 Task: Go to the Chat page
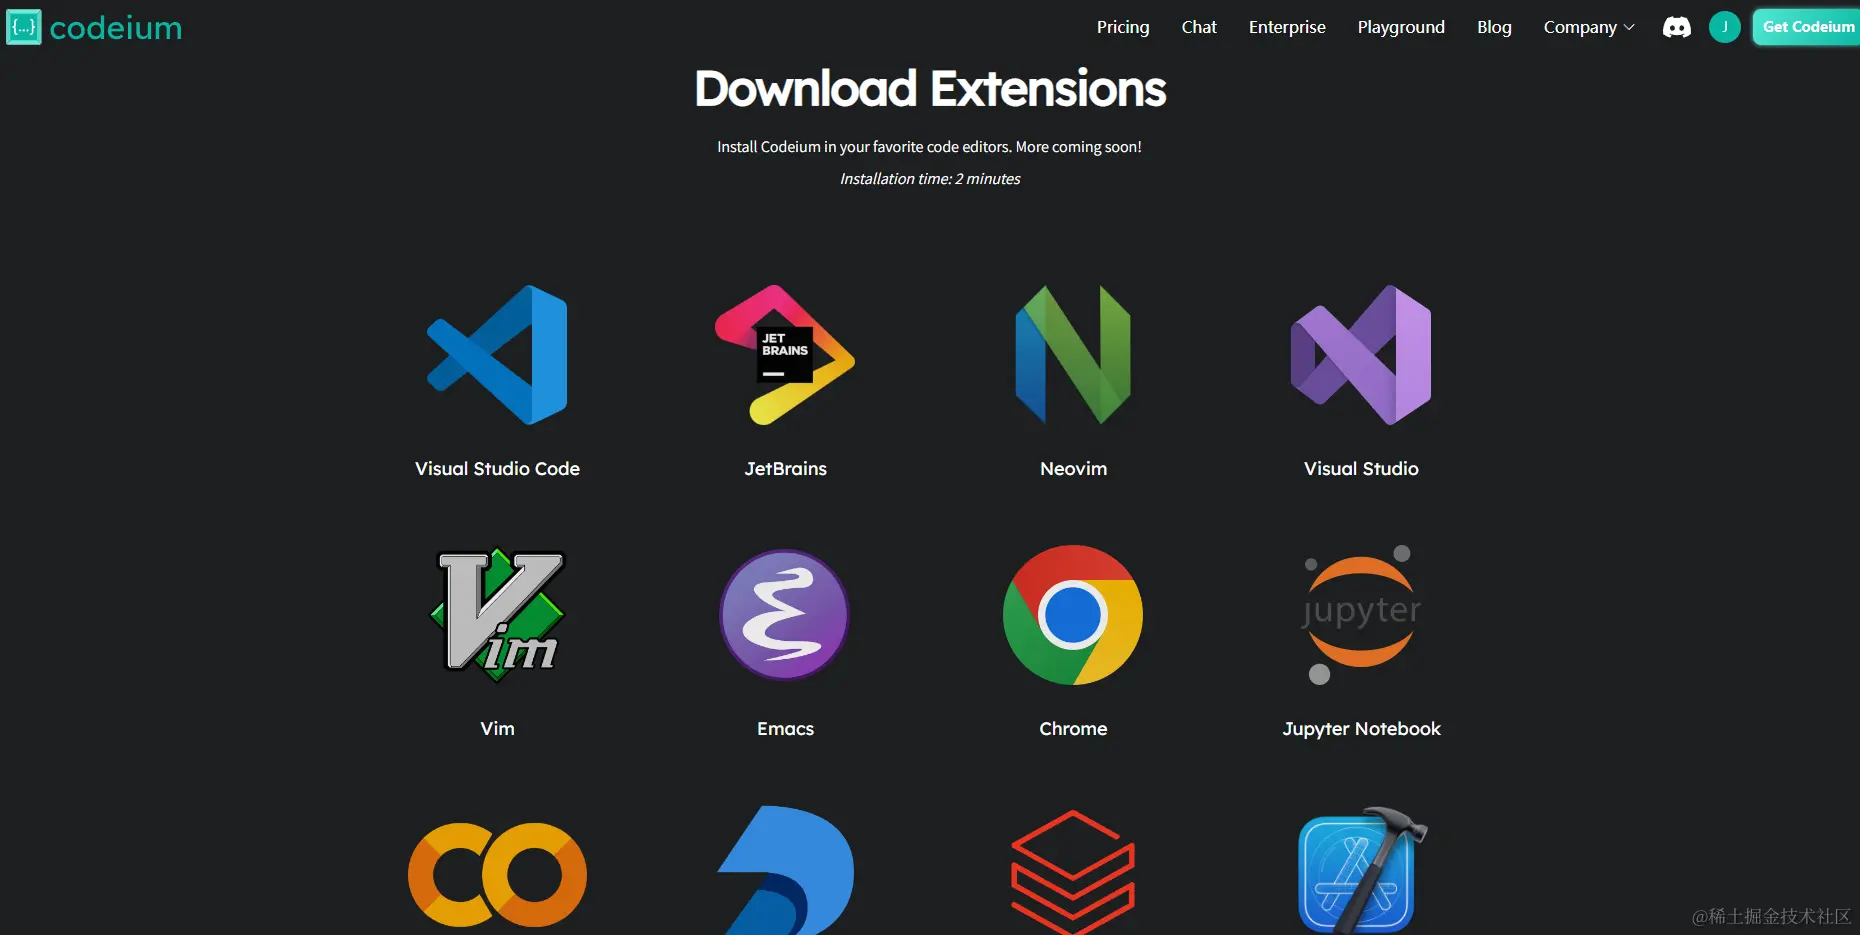click(x=1199, y=27)
